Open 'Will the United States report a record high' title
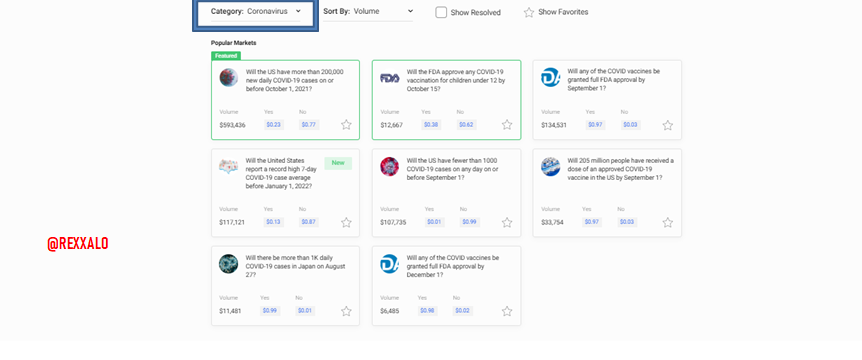This screenshot has width=862, height=360. (x=281, y=173)
